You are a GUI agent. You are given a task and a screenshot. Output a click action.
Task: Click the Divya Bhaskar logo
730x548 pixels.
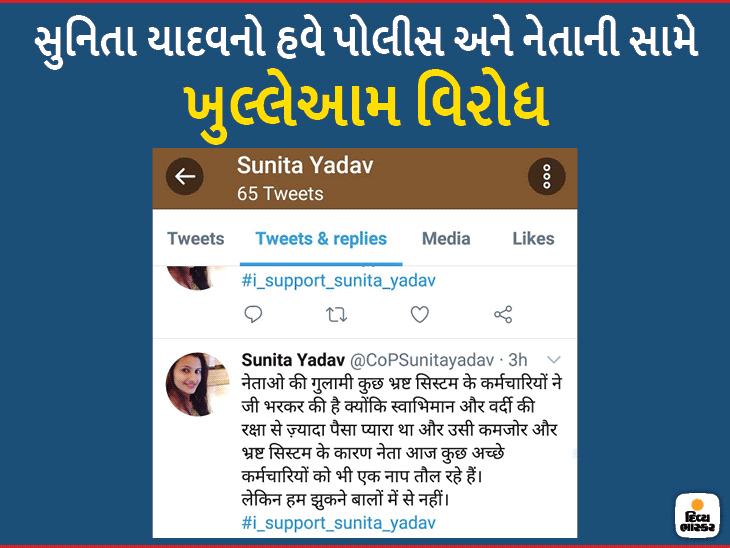697,516
